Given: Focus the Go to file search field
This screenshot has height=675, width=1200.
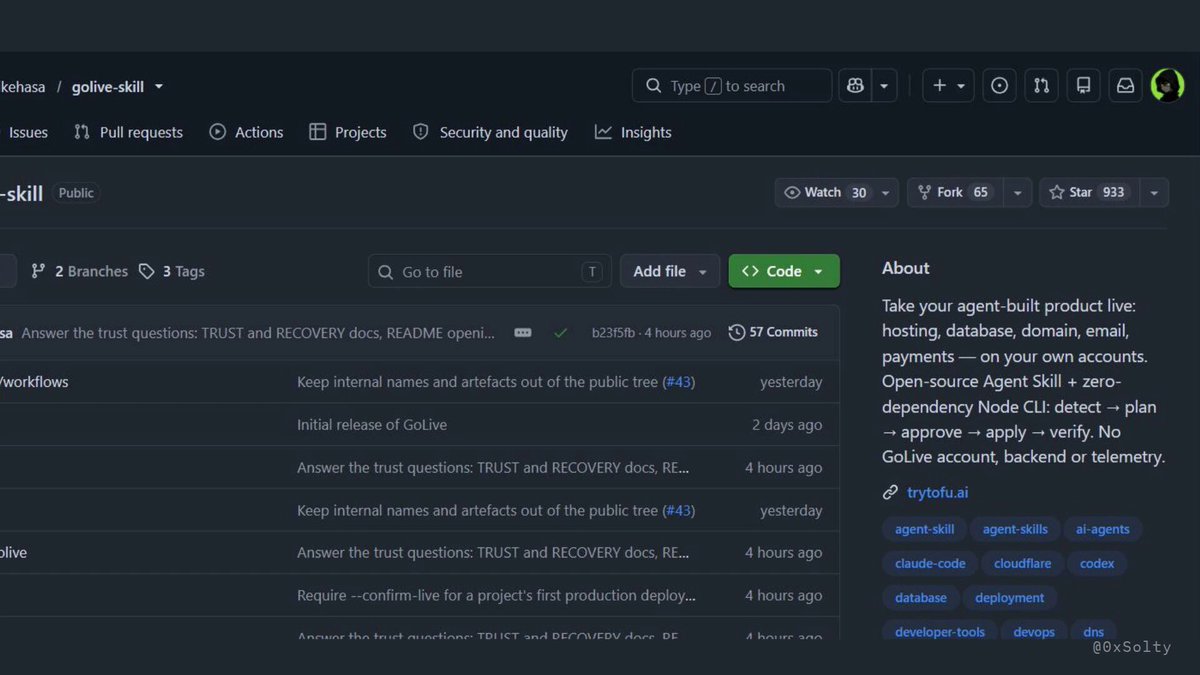Looking at the screenshot, I should pos(490,271).
